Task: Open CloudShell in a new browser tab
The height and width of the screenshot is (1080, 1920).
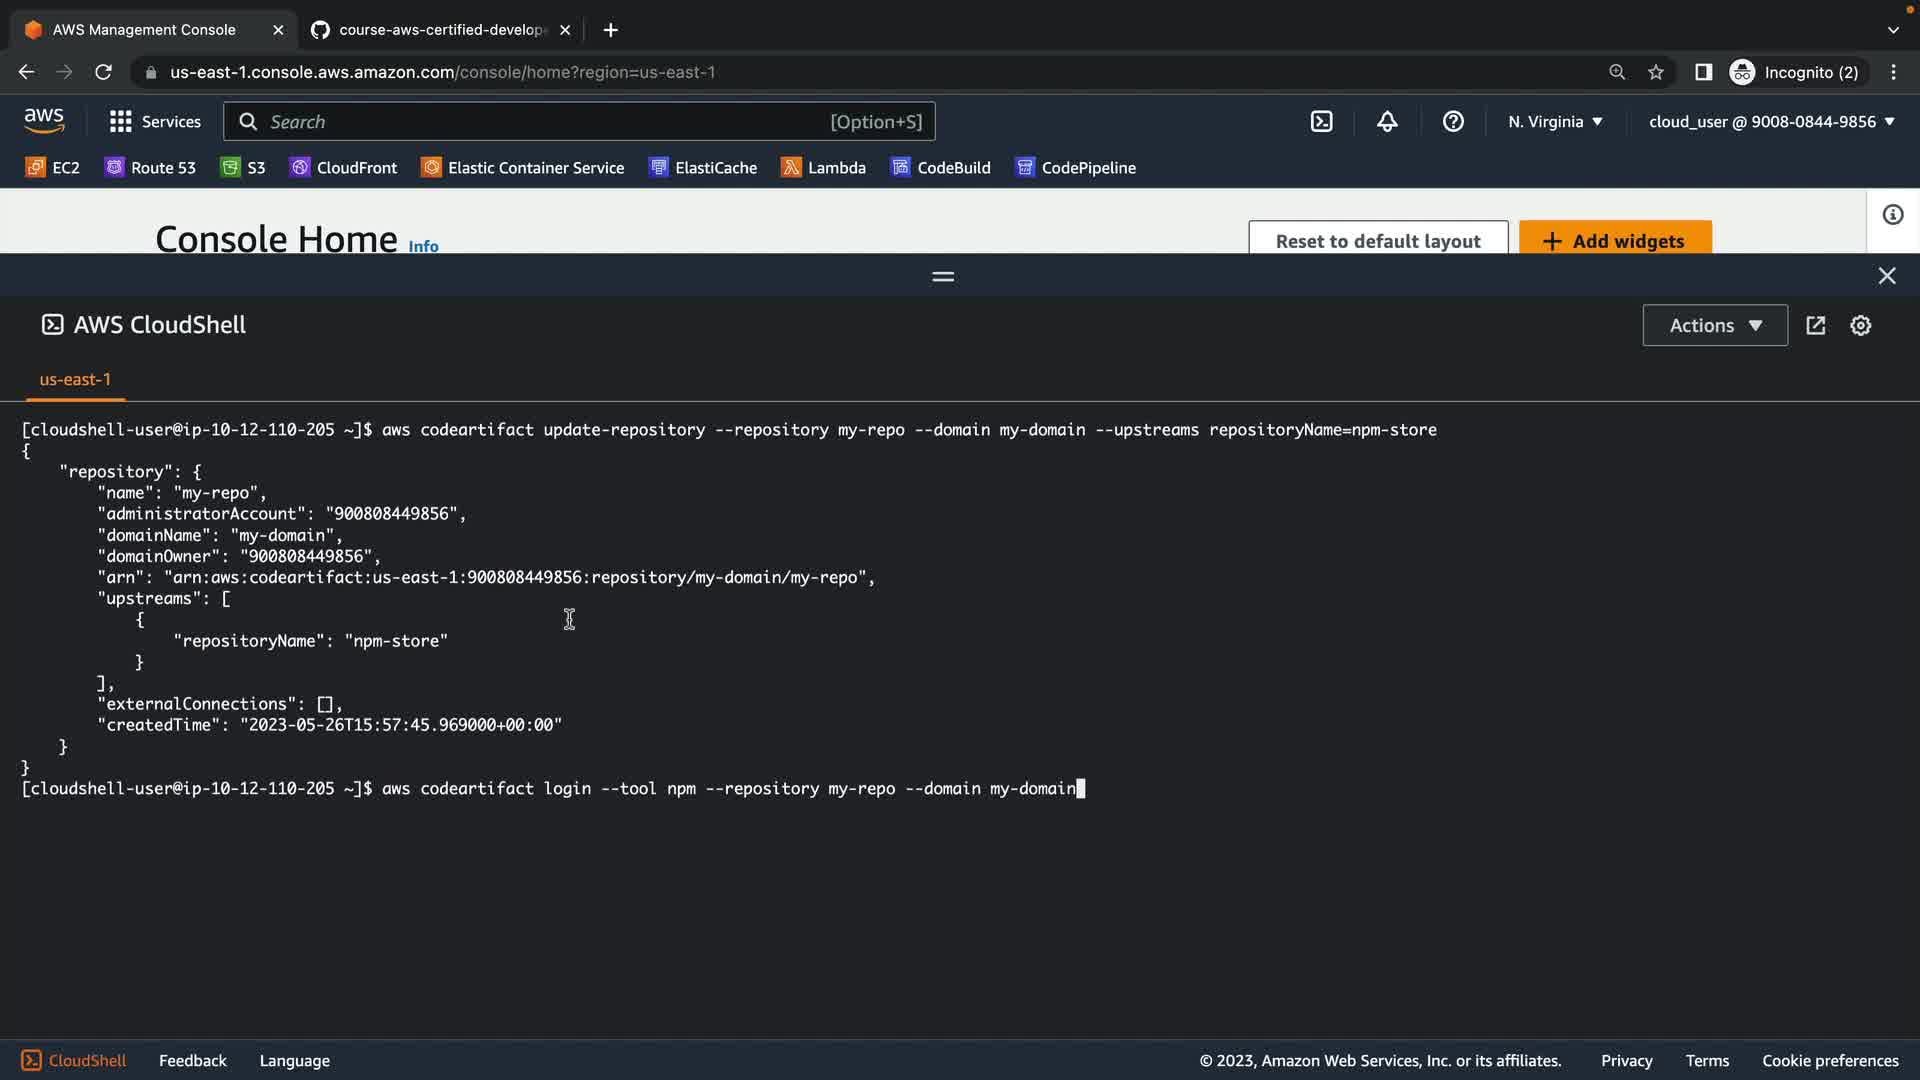Action: click(x=1815, y=325)
